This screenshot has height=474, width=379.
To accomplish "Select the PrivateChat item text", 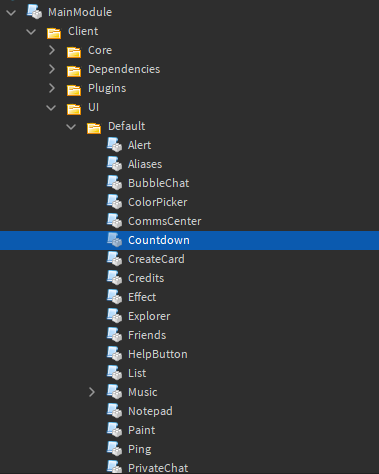I will coord(158,468).
